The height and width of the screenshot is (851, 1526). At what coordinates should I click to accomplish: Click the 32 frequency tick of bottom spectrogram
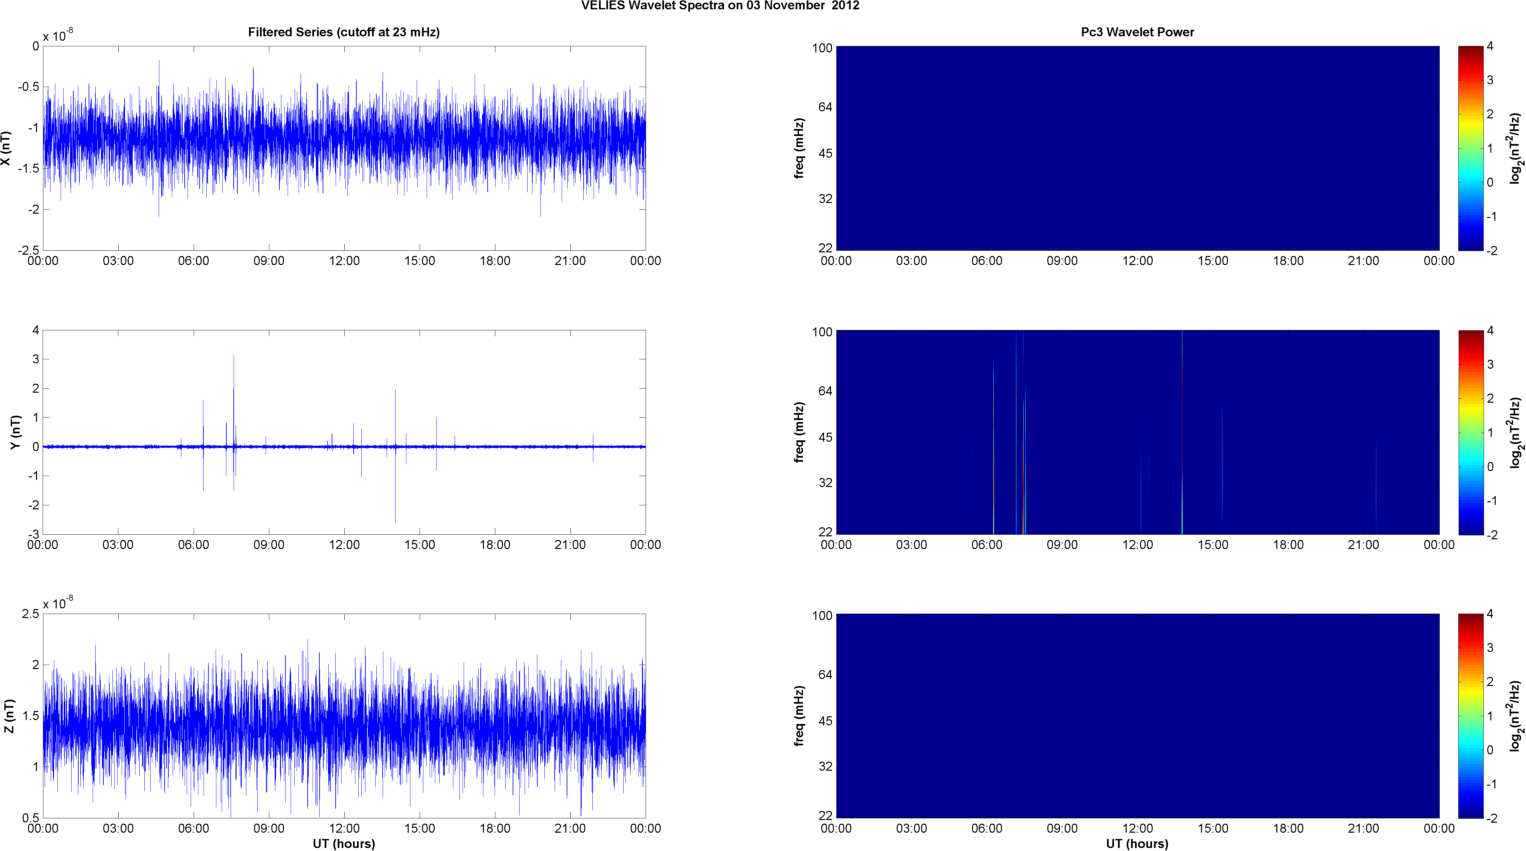tap(826, 766)
